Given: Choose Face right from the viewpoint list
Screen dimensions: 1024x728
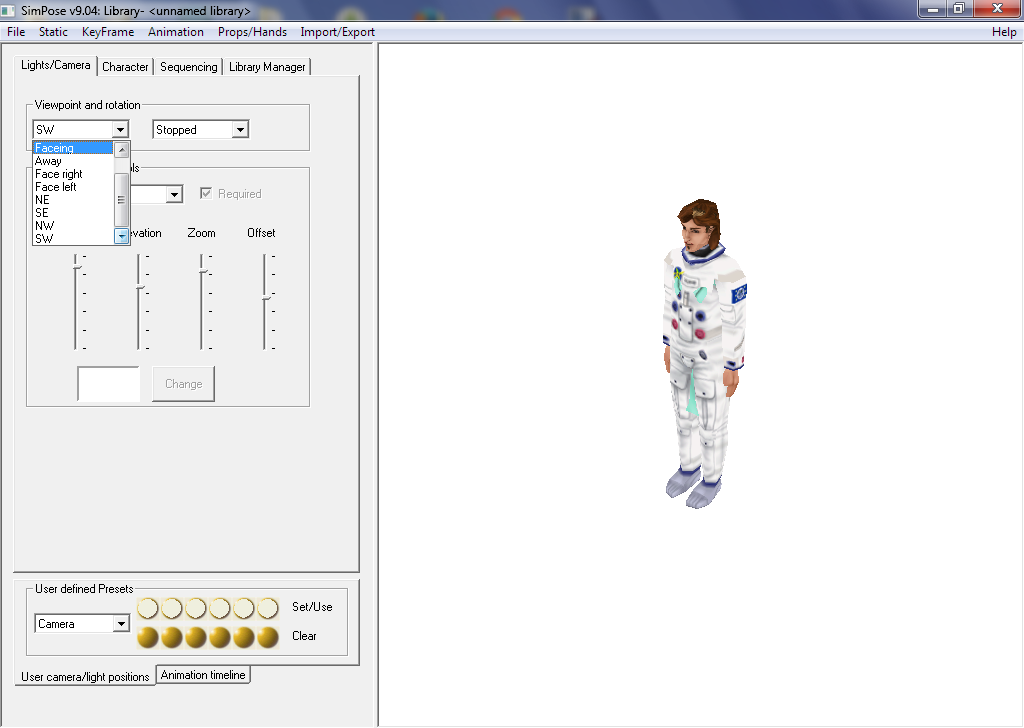Looking at the screenshot, I should (x=59, y=174).
